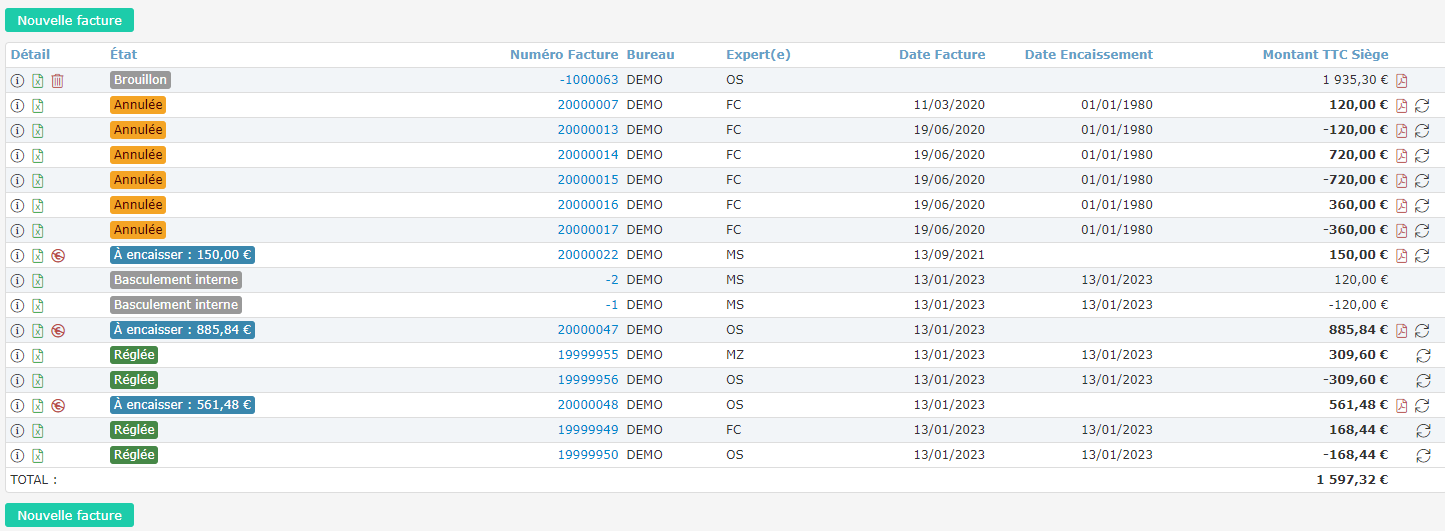Click refresh icon for invoice 20000007
This screenshot has height=531, width=1445.
[1422, 105]
